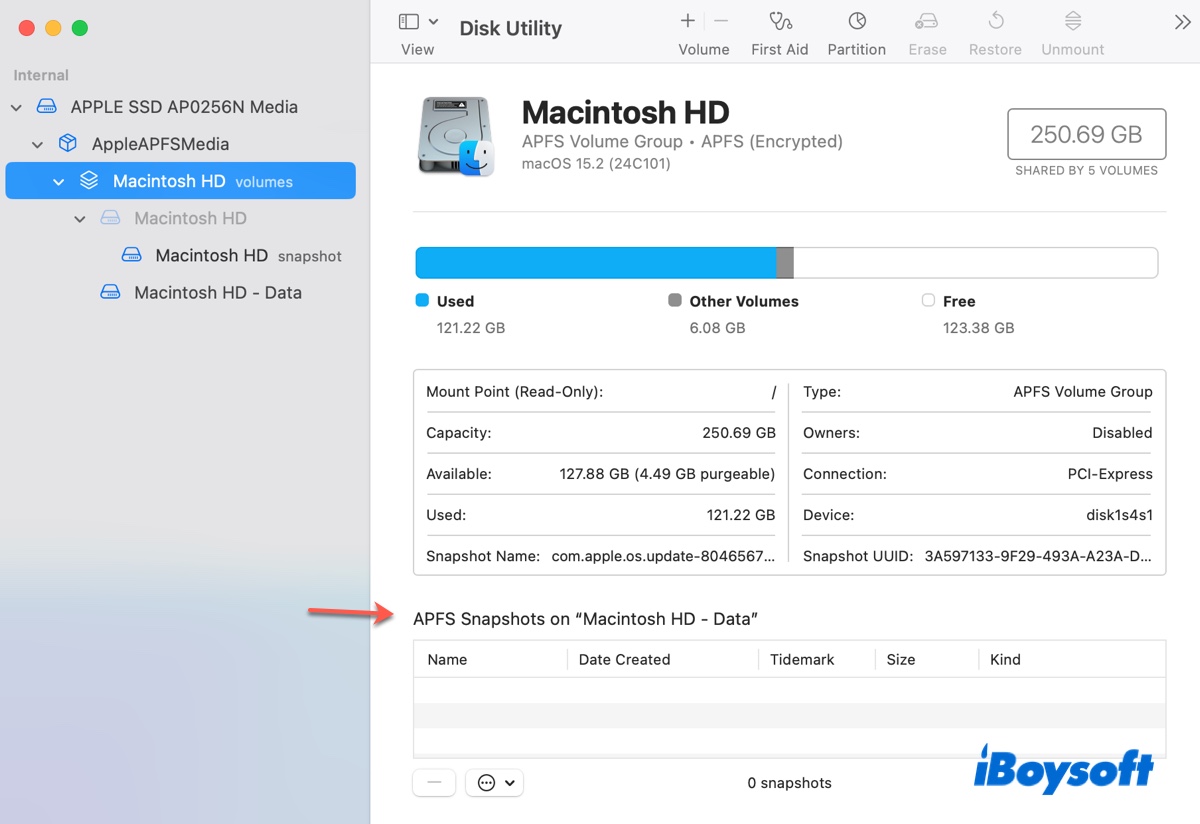
Task: Click the storage usage bar
Action: click(x=786, y=262)
